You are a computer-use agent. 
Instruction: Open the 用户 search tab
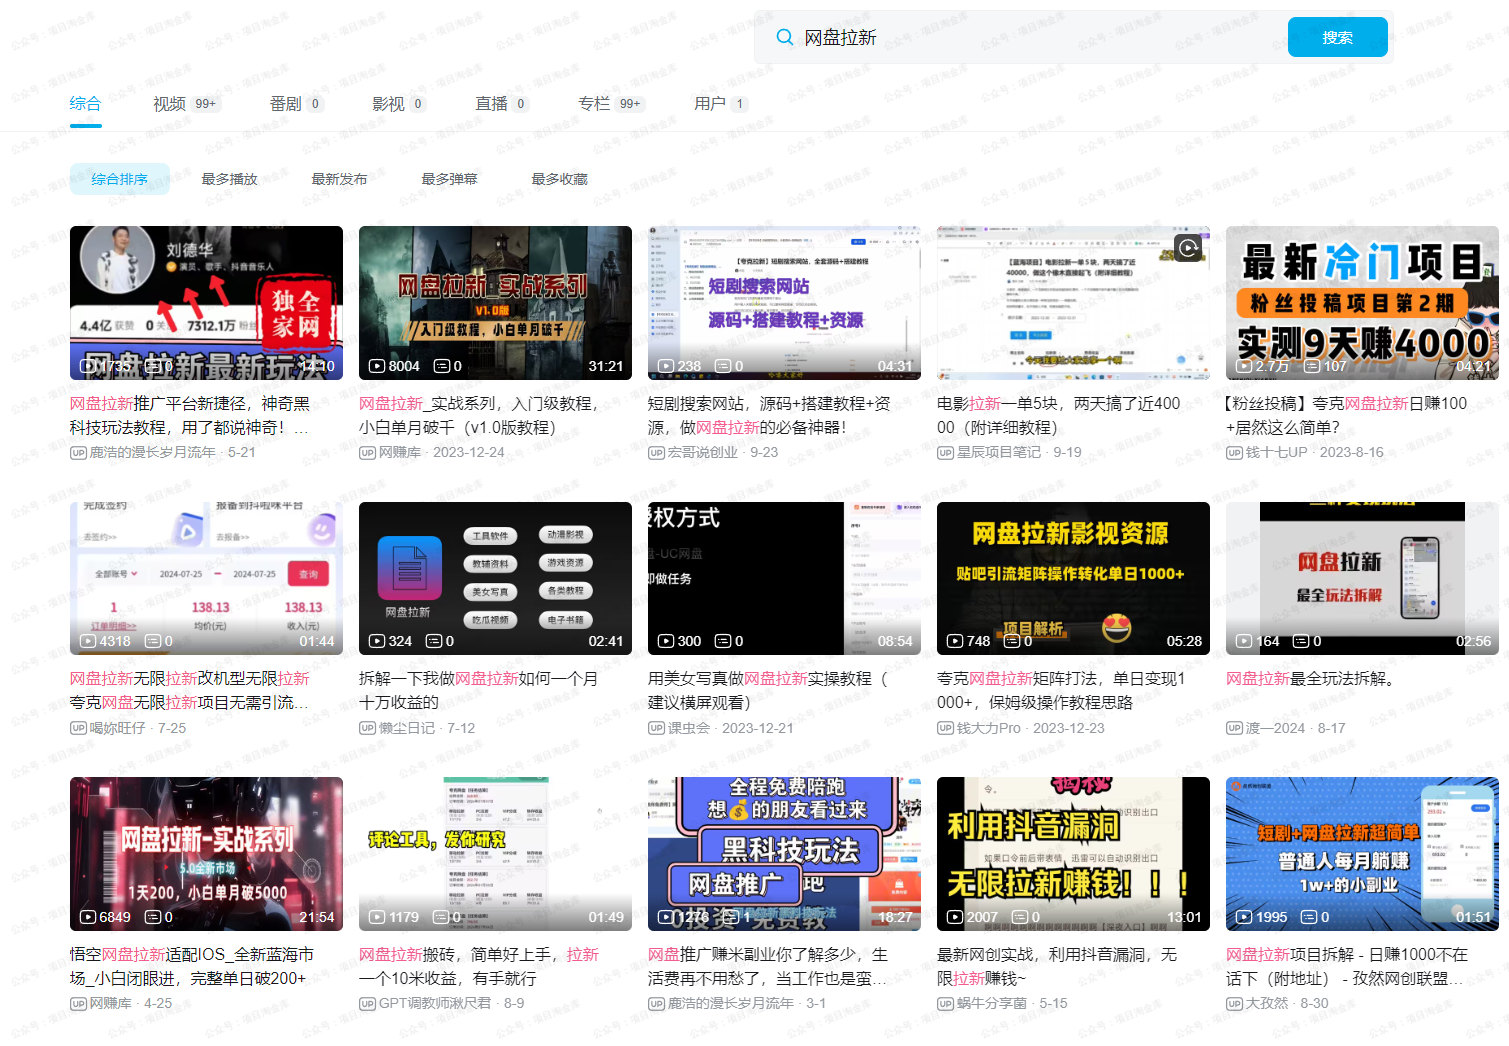[x=708, y=103]
